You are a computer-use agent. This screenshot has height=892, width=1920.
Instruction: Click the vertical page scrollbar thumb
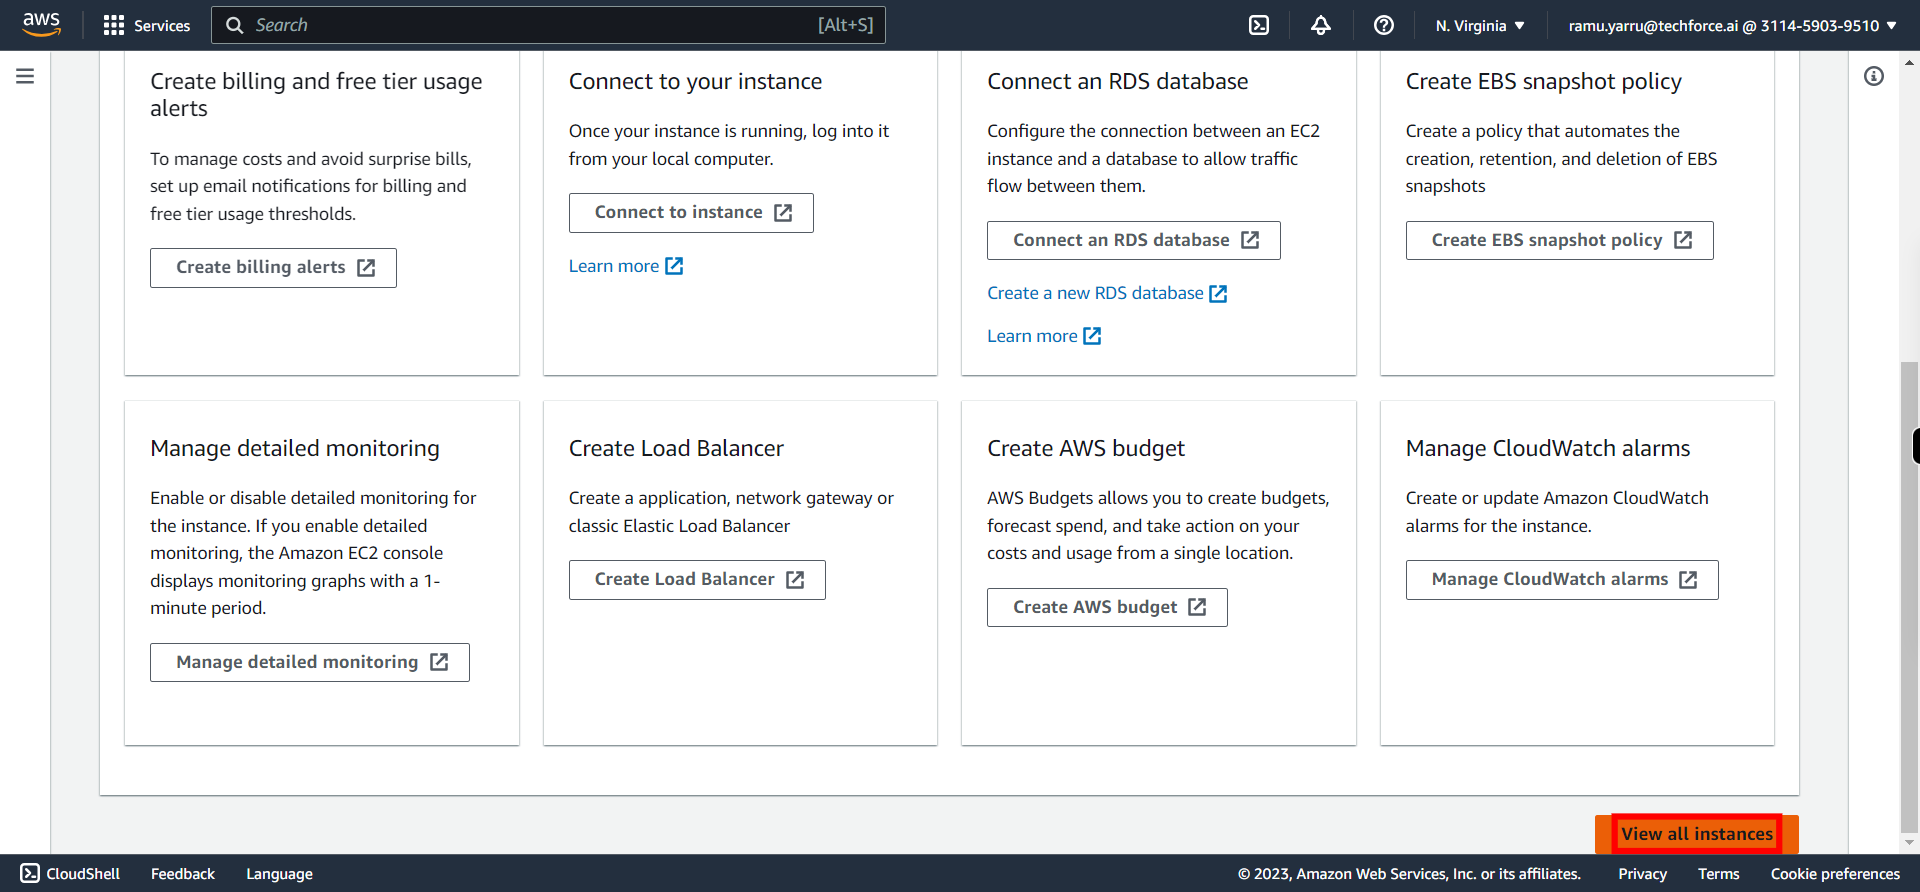tap(1909, 596)
